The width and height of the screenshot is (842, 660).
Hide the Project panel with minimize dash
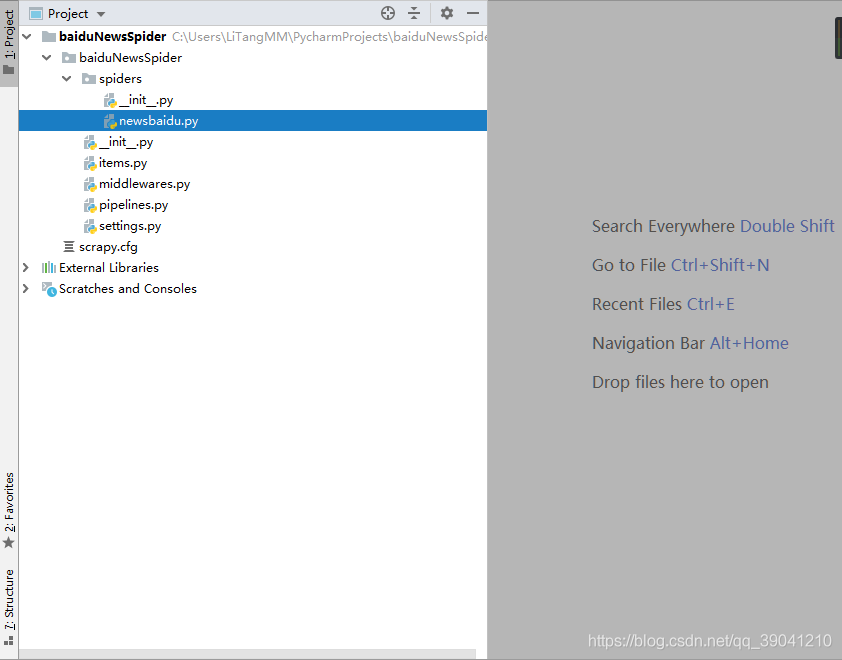[x=473, y=13]
